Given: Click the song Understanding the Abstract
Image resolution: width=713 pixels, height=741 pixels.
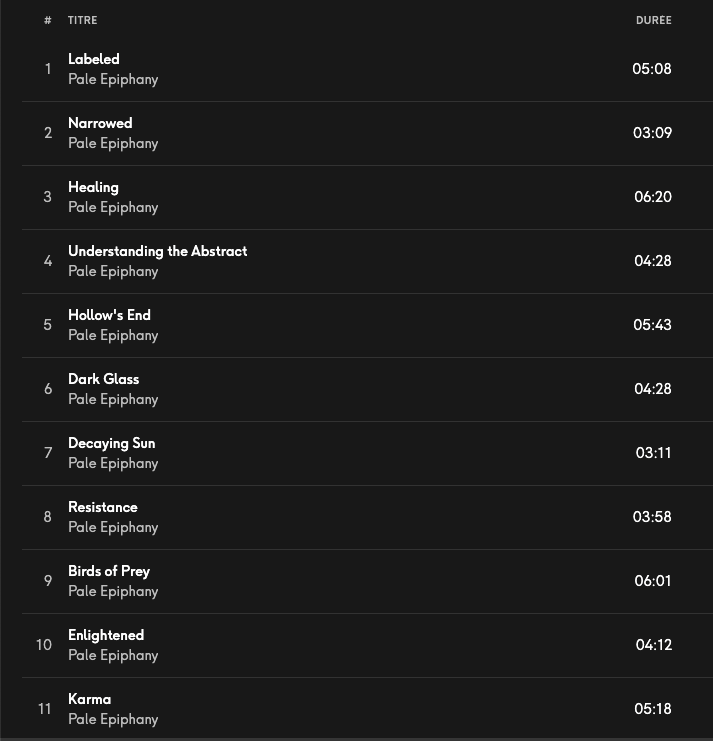Looking at the screenshot, I should click(157, 251).
